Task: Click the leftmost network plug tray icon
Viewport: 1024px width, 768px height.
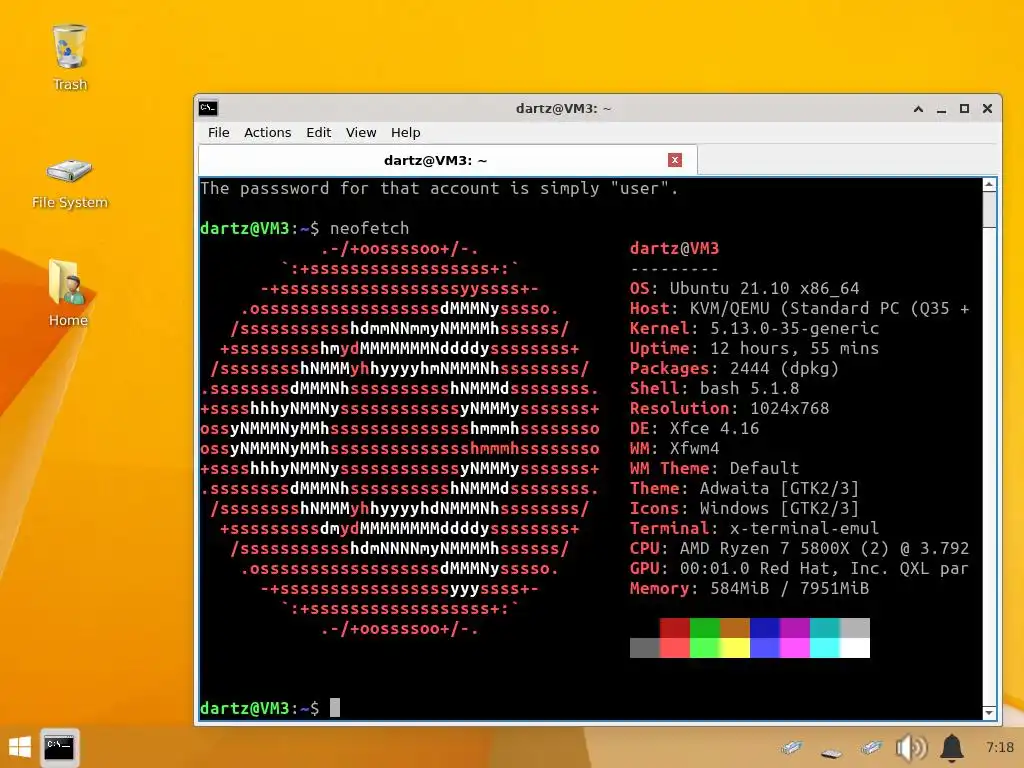Action: click(x=792, y=747)
